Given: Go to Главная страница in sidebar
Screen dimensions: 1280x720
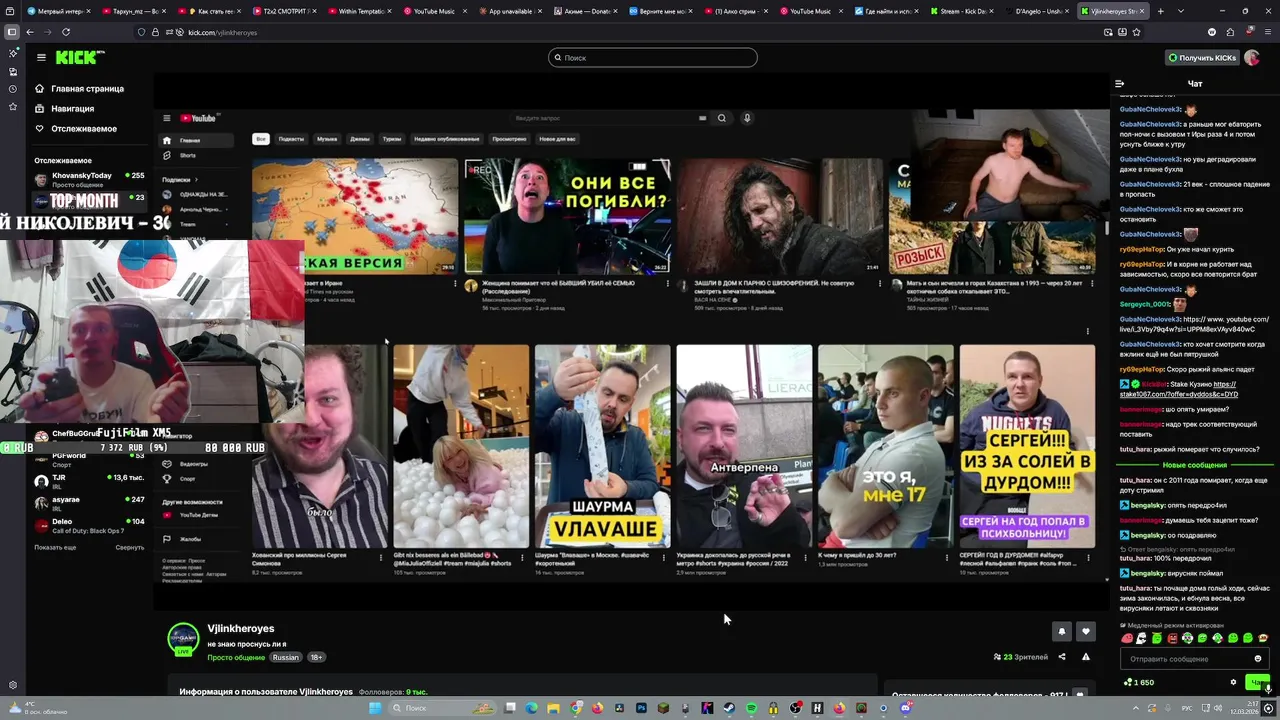Looking at the screenshot, I should [79, 89].
